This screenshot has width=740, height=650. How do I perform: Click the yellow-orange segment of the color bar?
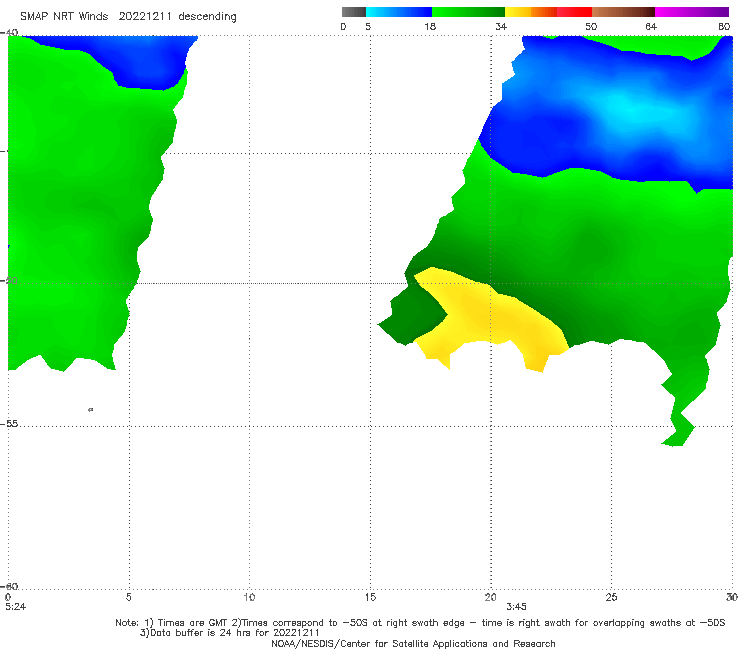click(530, 12)
